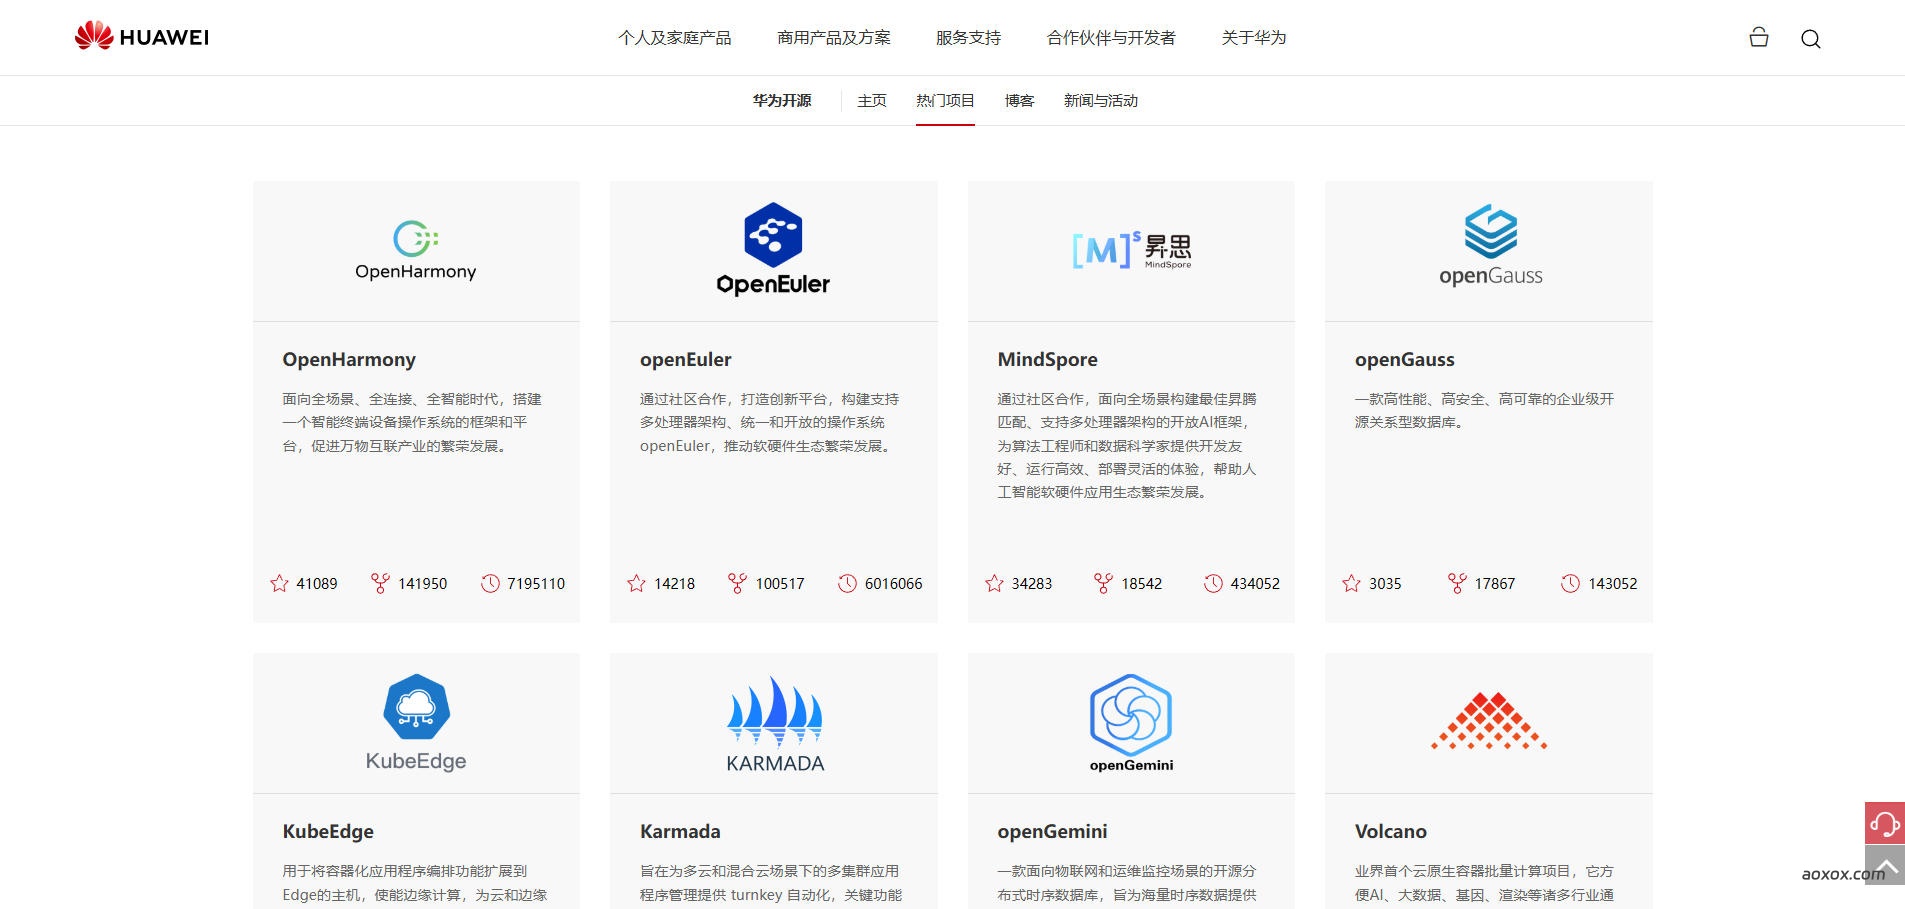Click the openGemini hexagon logo
The width and height of the screenshot is (1905, 909).
pos(1130,715)
